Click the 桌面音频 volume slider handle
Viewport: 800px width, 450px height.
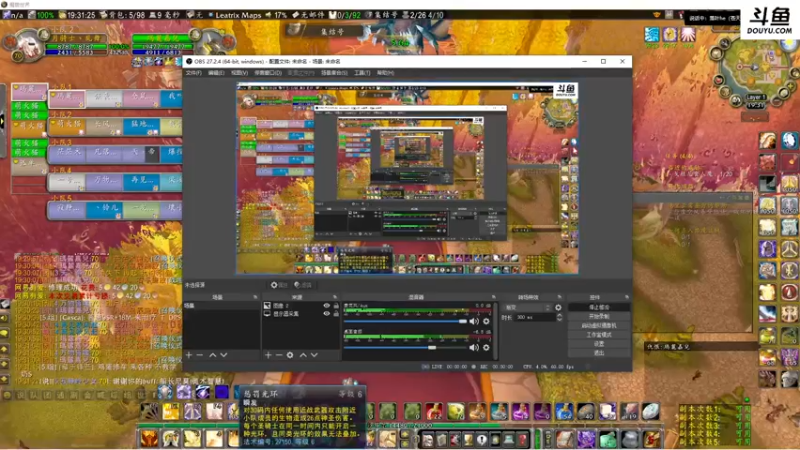(432, 347)
